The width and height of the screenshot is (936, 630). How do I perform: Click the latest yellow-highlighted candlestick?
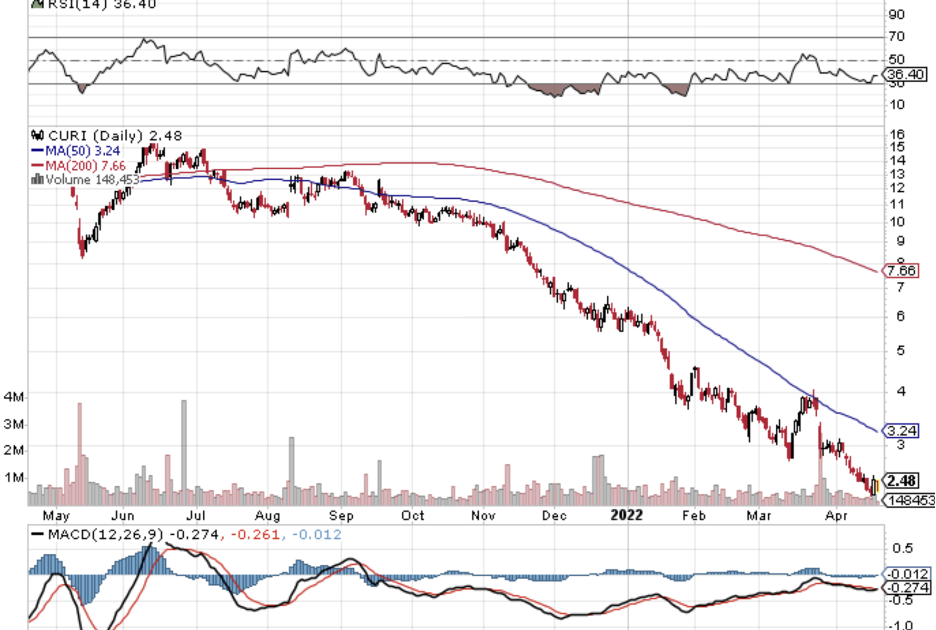tap(875, 487)
